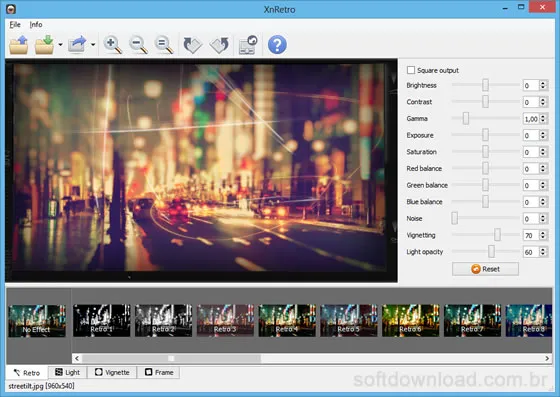
Task: Click the Exposure spinner arrows
Action: [x=543, y=135]
